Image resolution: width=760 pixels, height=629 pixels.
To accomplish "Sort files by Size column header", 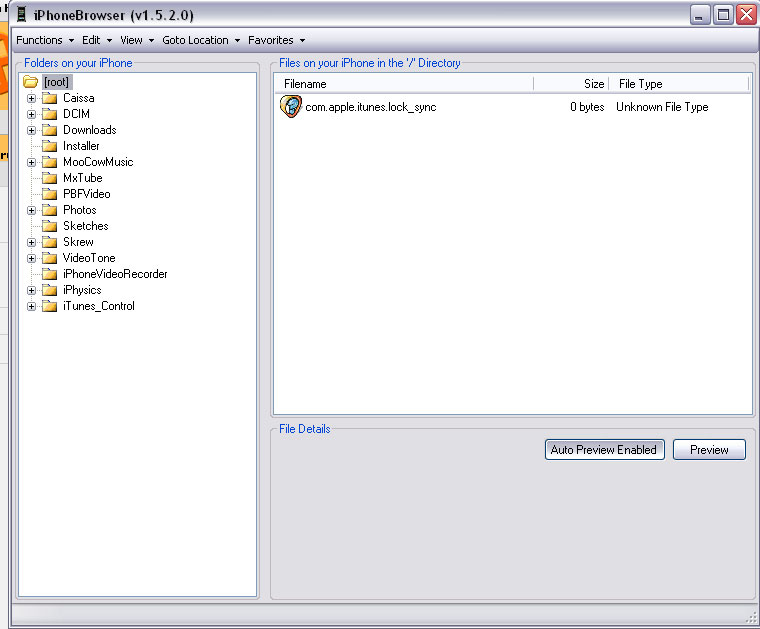I will point(571,84).
